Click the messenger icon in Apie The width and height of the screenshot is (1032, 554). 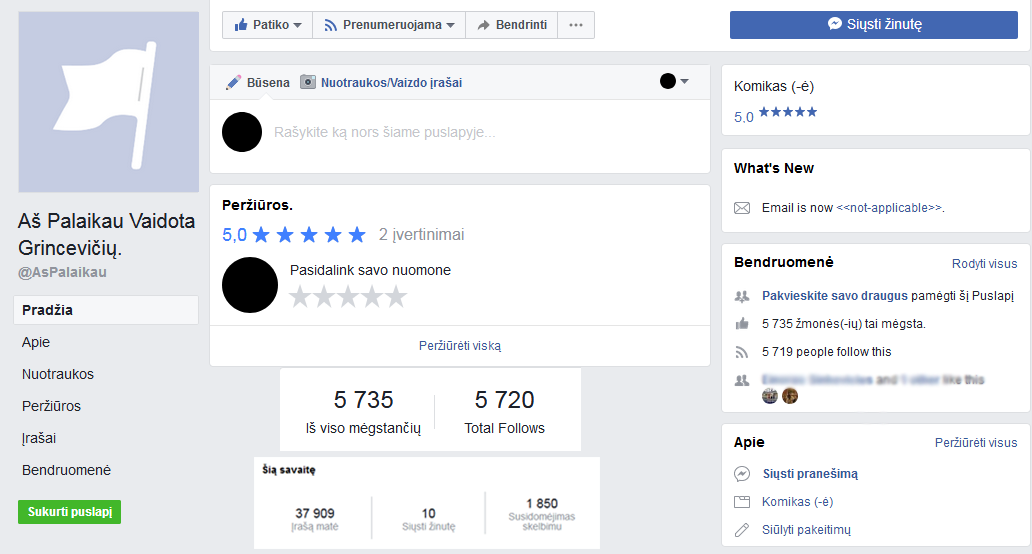point(742,474)
